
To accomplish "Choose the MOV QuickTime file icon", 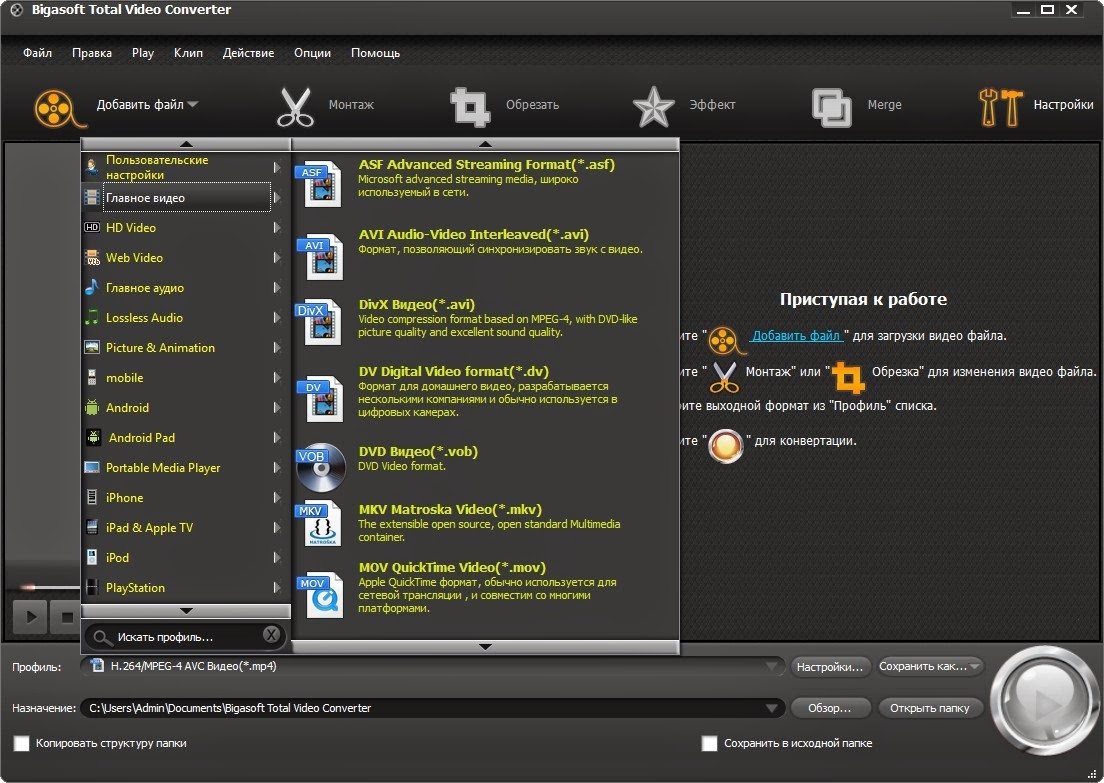I will pos(320,596).
